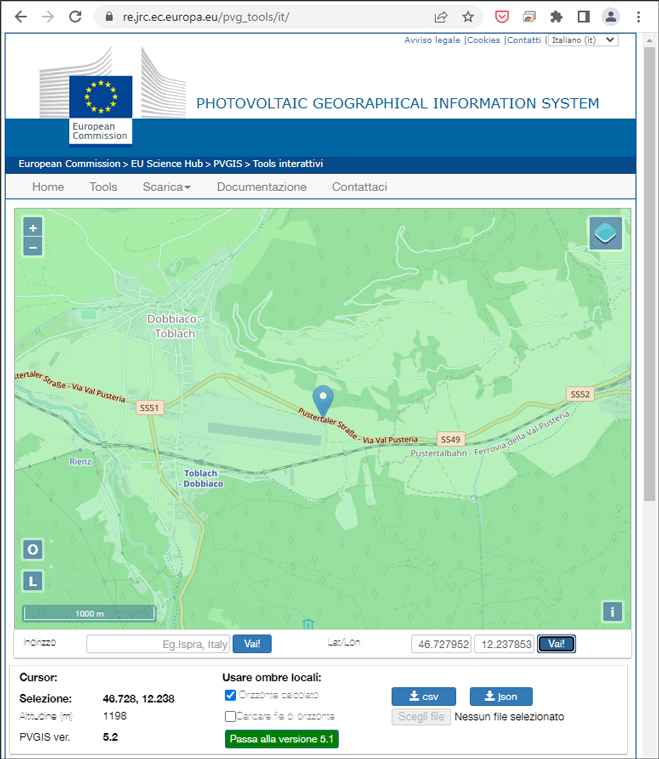Click the page vertical scrollbar
The width and height of the screenshot is (659, 759).
pyautogui.click(x=649, y=273)
